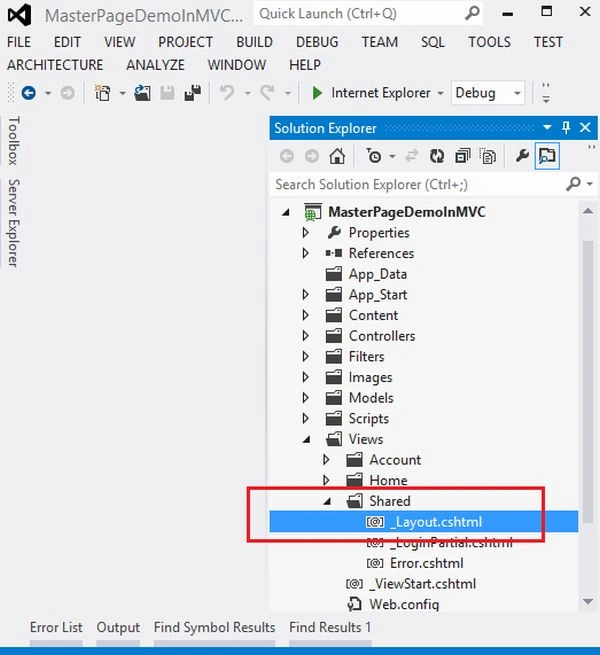This screenshot has width=600, height=655.
Task: Close the Solution Explorer panel
Action: 585,127
